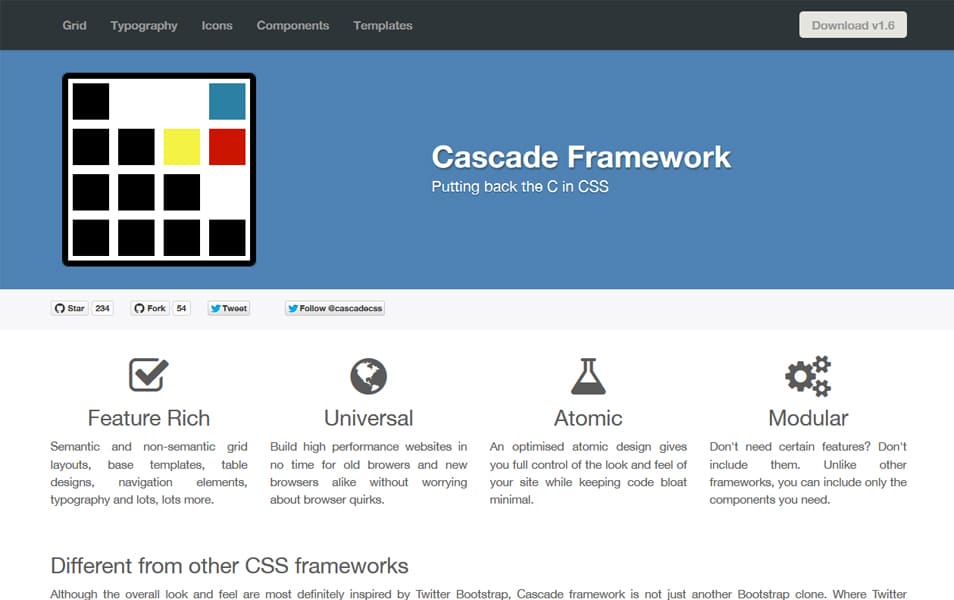
Task: Click the fork count 54
Action: 181,309
